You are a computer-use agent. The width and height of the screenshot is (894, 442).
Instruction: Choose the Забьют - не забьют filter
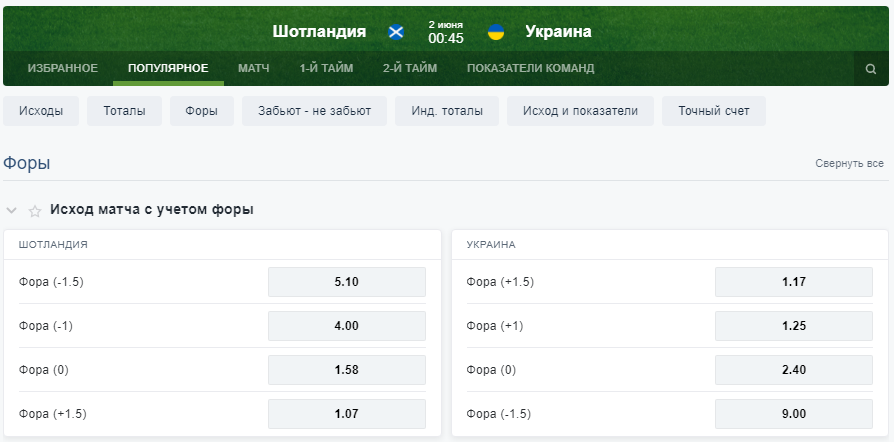tap(314, 111)
